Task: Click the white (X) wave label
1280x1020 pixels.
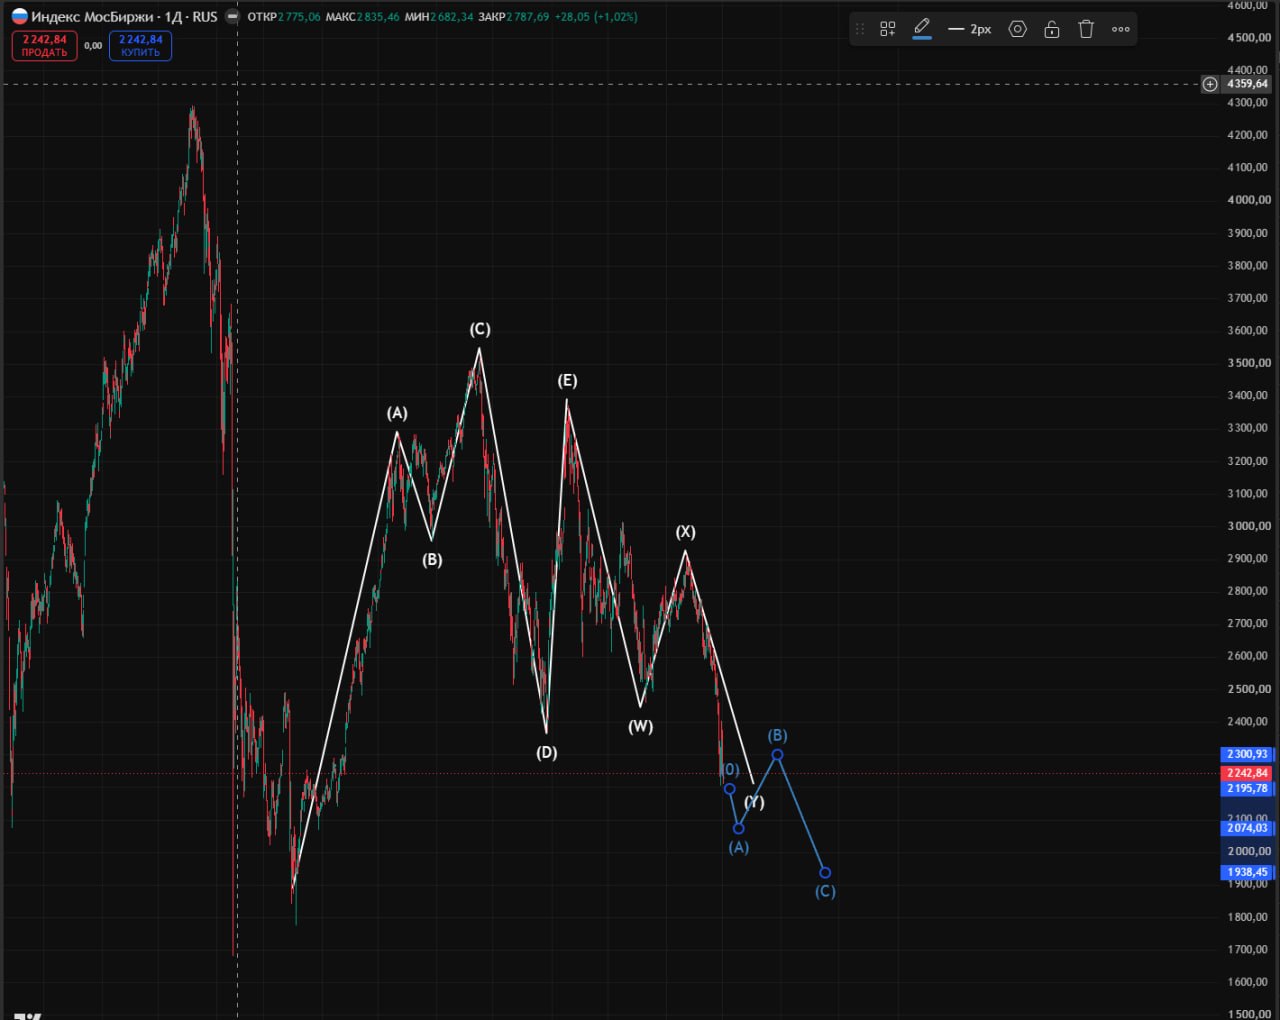Action: pyautogui.click(x=685, y=532)
